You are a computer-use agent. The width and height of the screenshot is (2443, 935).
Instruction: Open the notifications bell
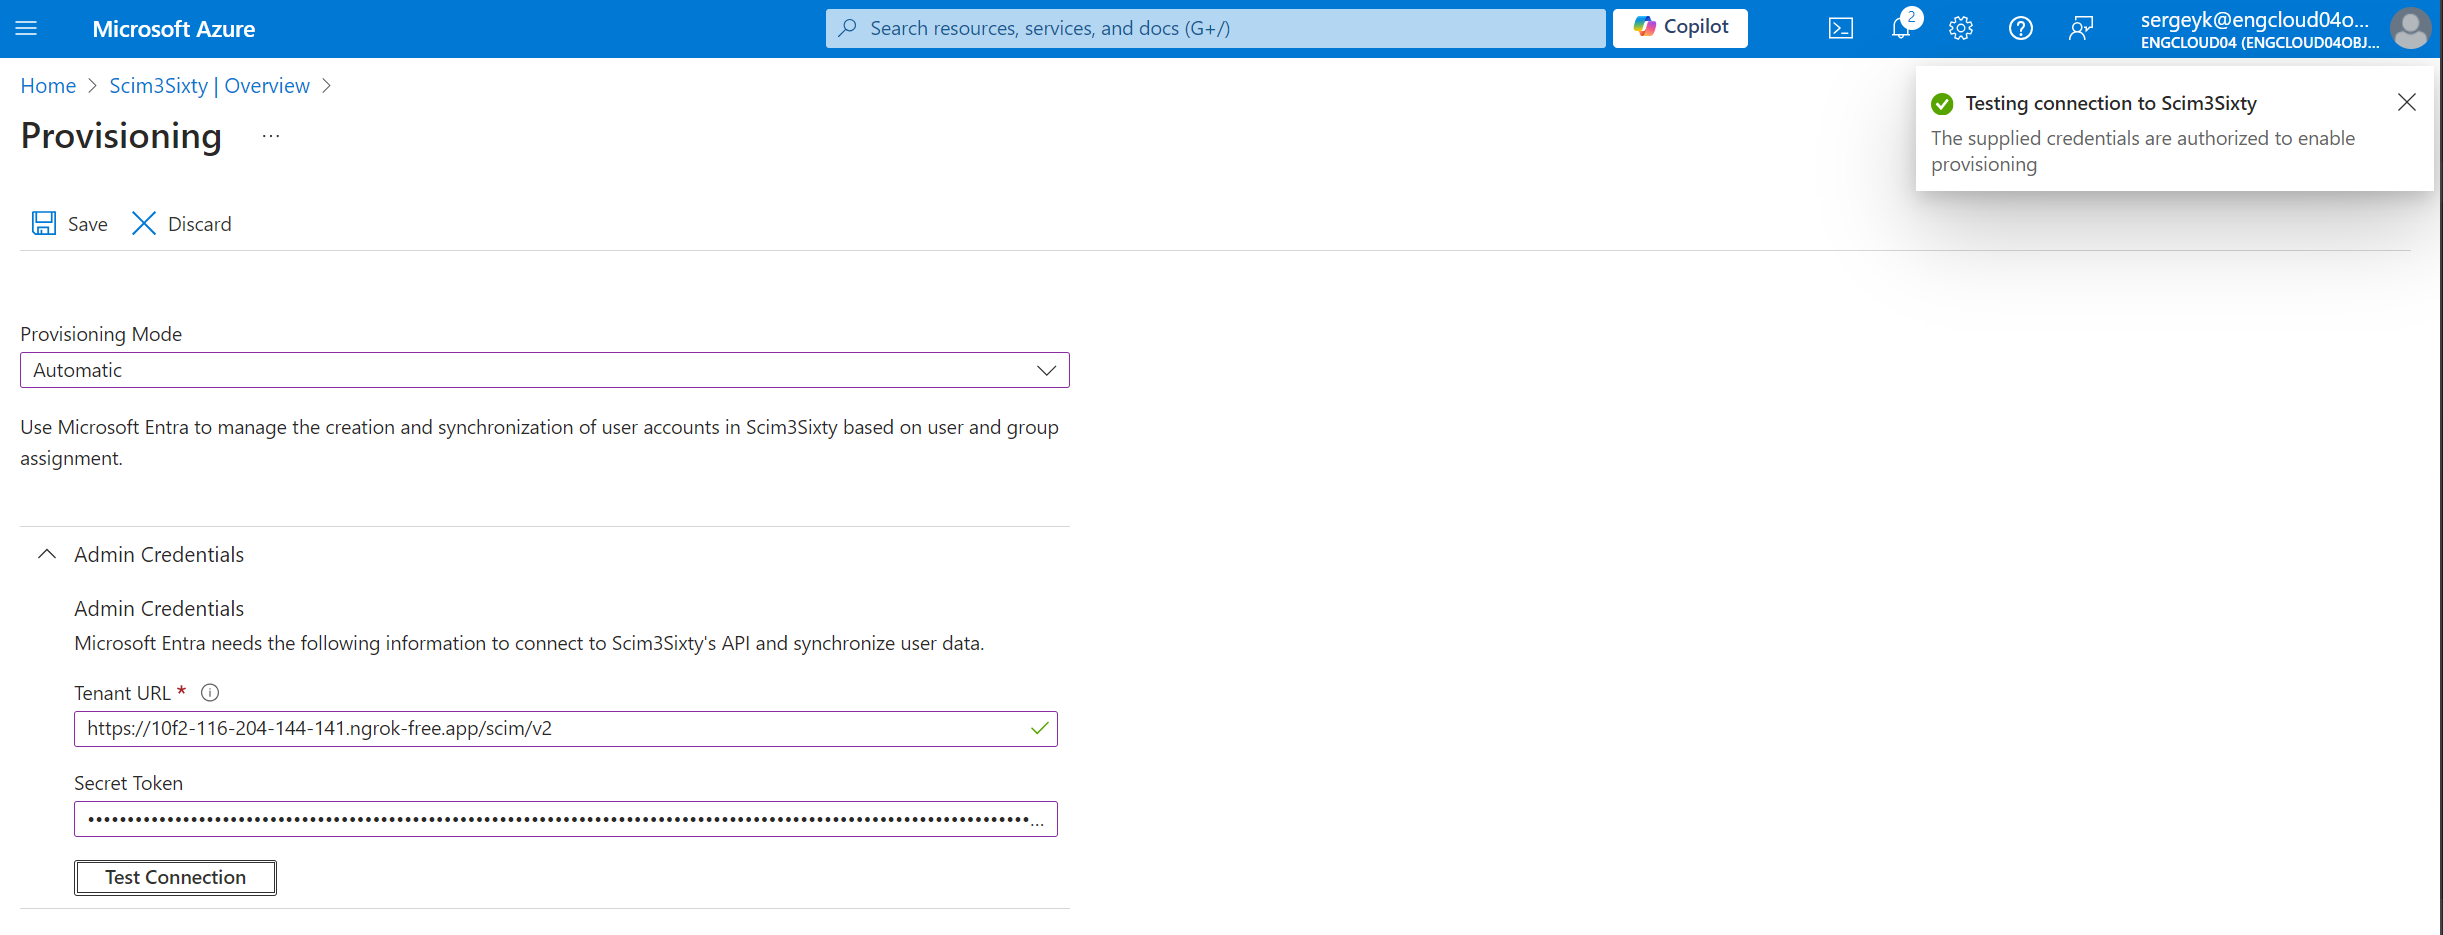tap(1900, 29)
